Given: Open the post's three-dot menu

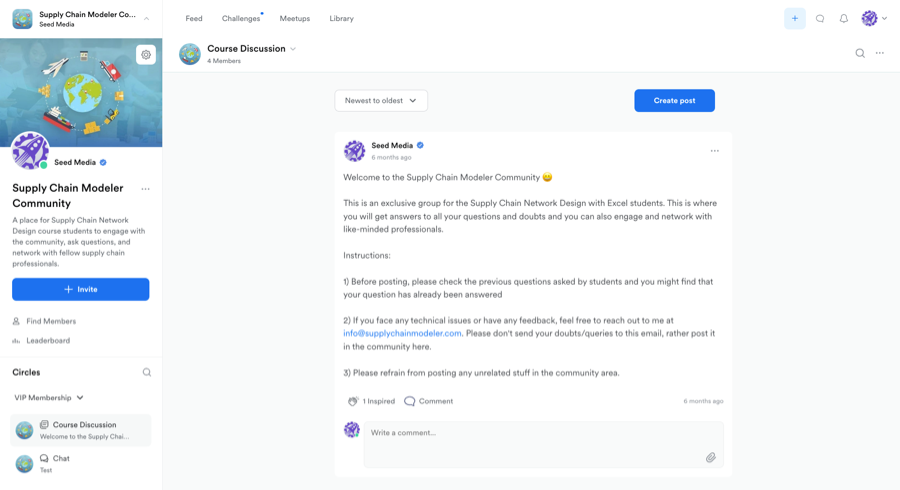Looking at the screenshot, I should pos(714,151).
